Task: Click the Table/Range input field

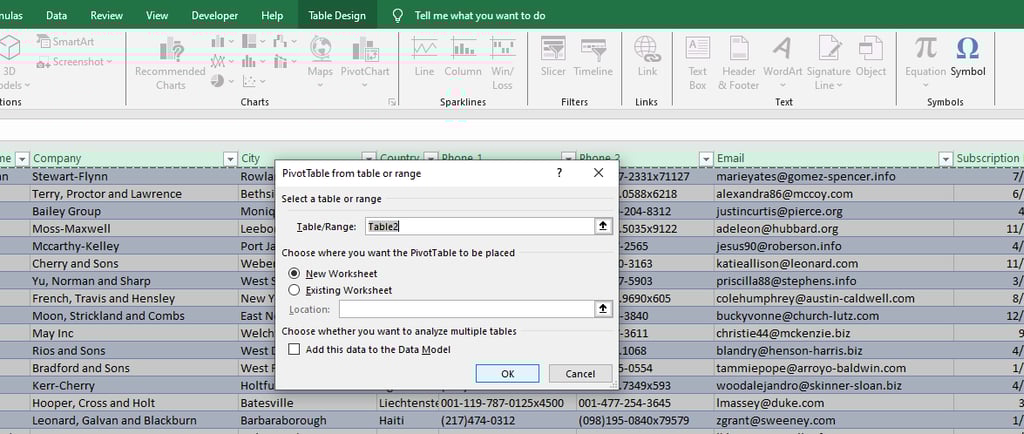Action: point(478,227)
